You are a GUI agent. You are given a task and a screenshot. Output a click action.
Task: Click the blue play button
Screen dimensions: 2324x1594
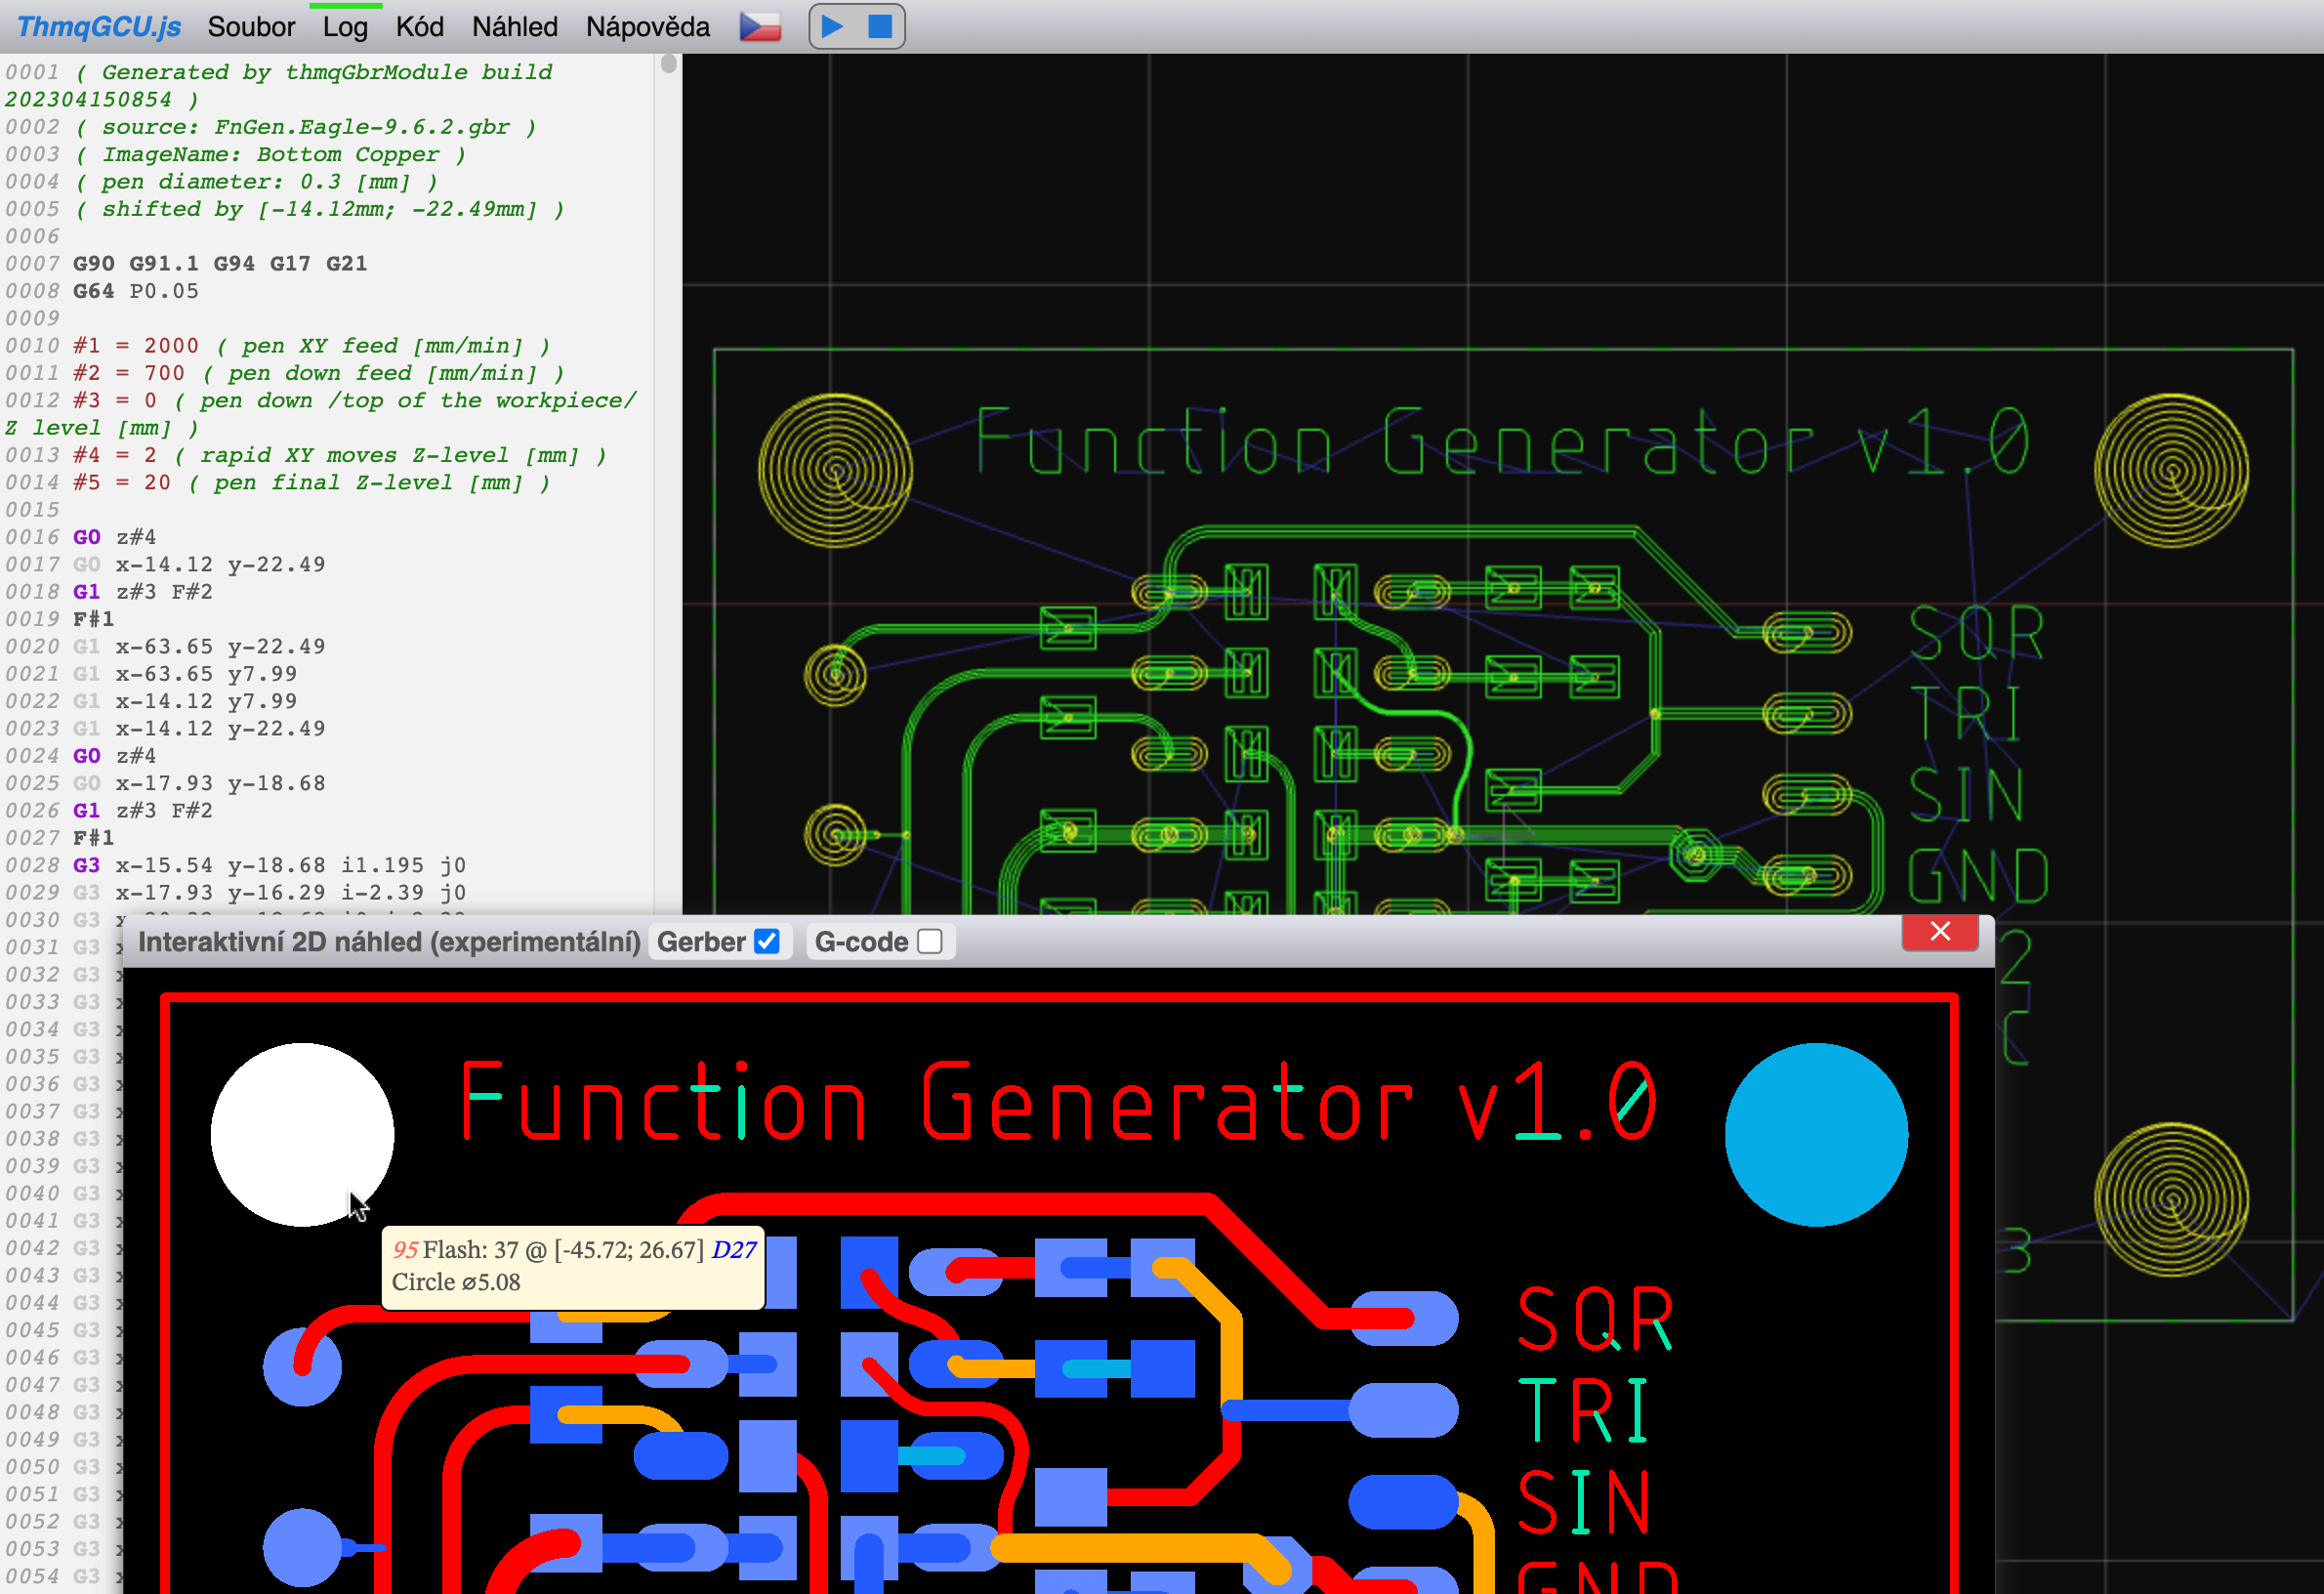[x=832, y=26]
